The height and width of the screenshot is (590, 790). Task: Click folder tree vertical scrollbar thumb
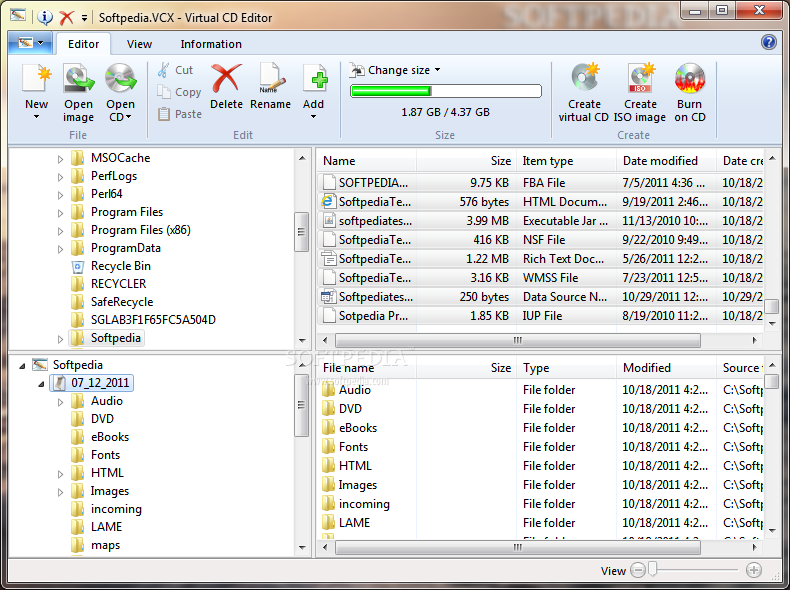tap(301, 232)
